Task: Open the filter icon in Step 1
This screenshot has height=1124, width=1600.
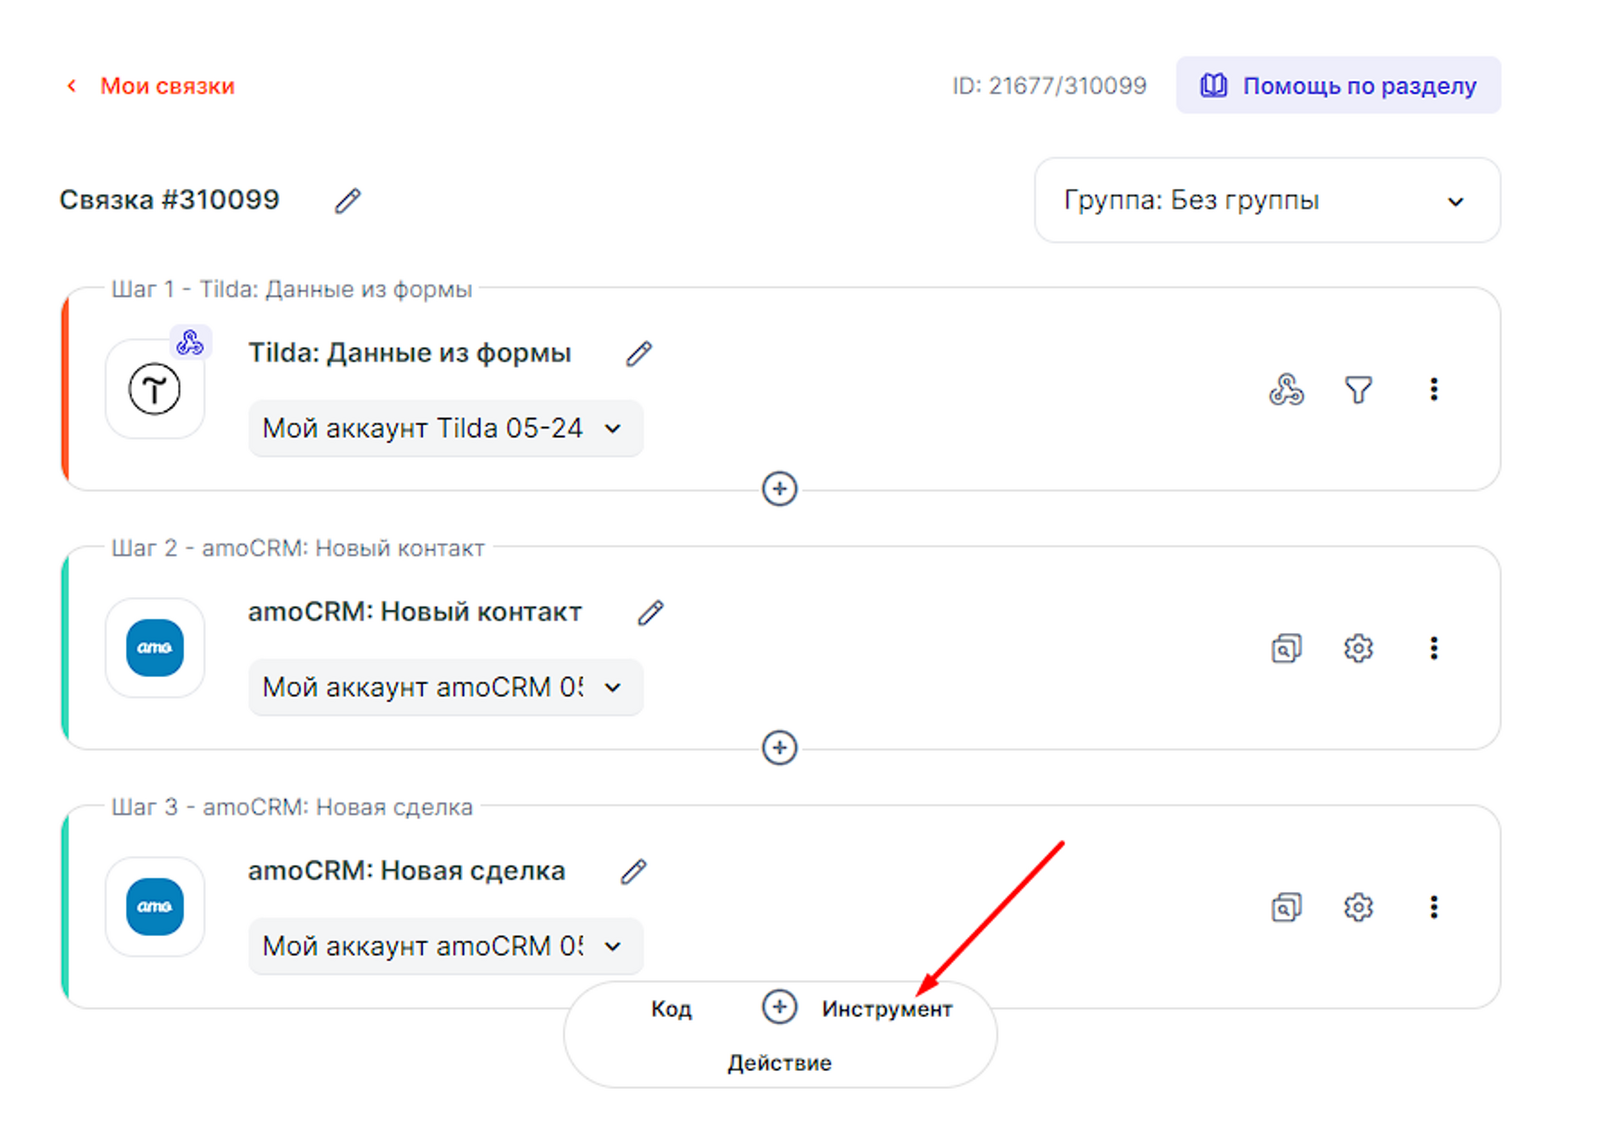Action: click(x=1358, y=389)
